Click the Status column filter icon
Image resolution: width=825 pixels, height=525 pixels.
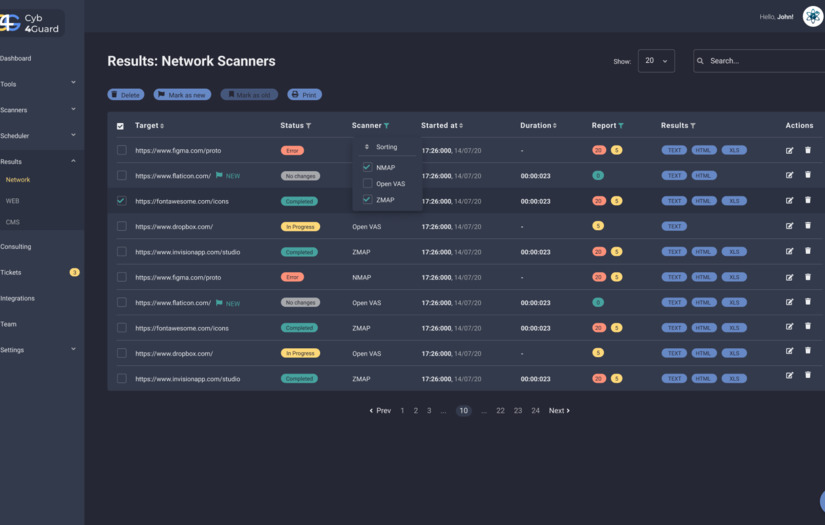(x=308, y=126)
